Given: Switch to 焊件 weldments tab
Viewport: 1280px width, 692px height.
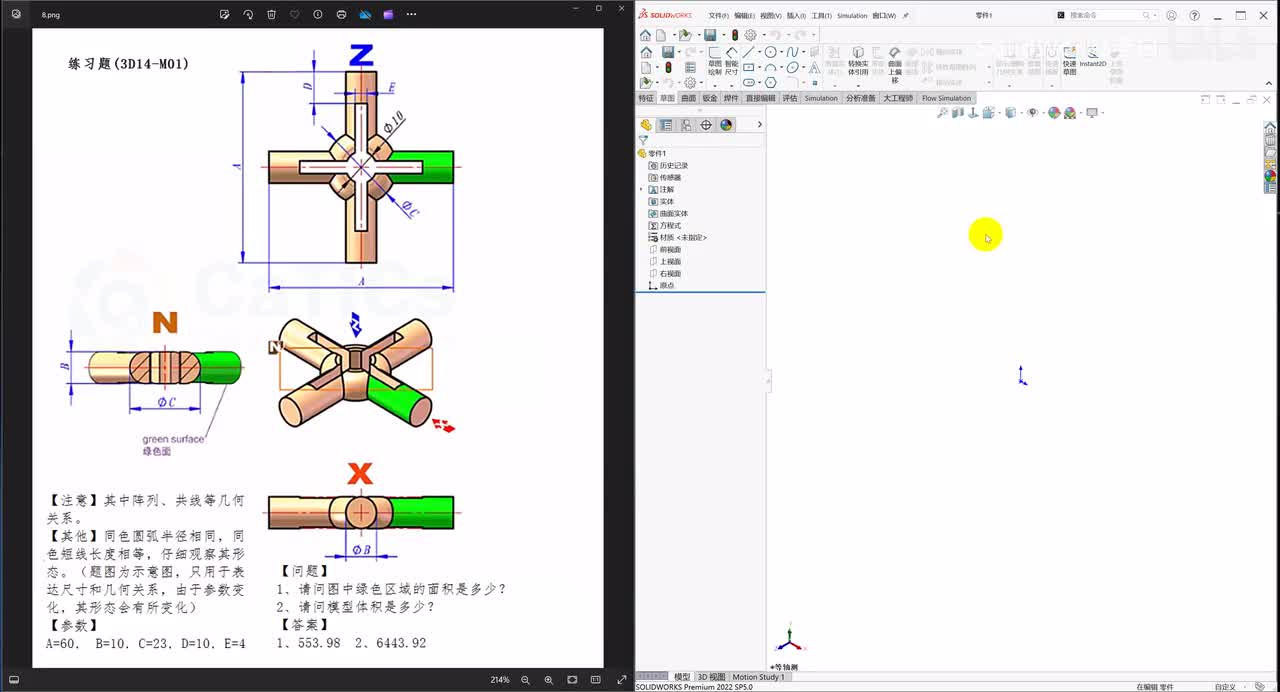Looking at the screenshot, I should click(x=731, y=98).
